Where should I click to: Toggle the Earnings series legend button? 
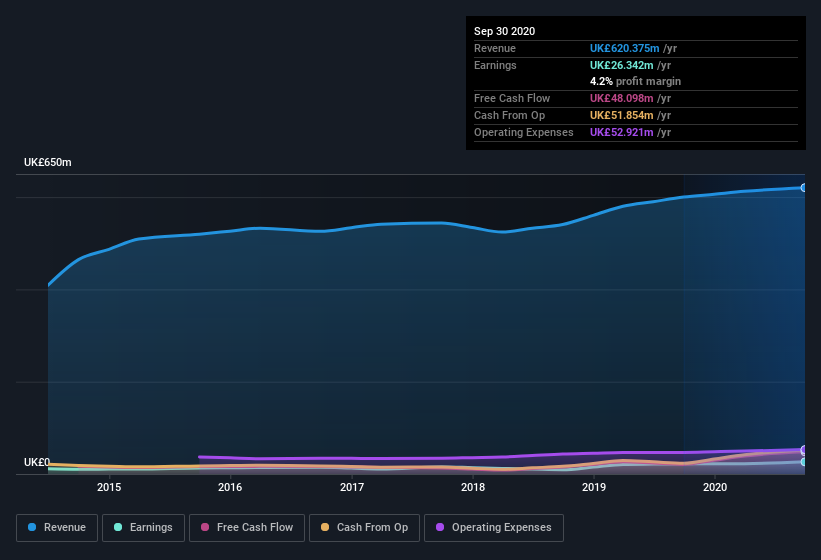click(143, 528)
